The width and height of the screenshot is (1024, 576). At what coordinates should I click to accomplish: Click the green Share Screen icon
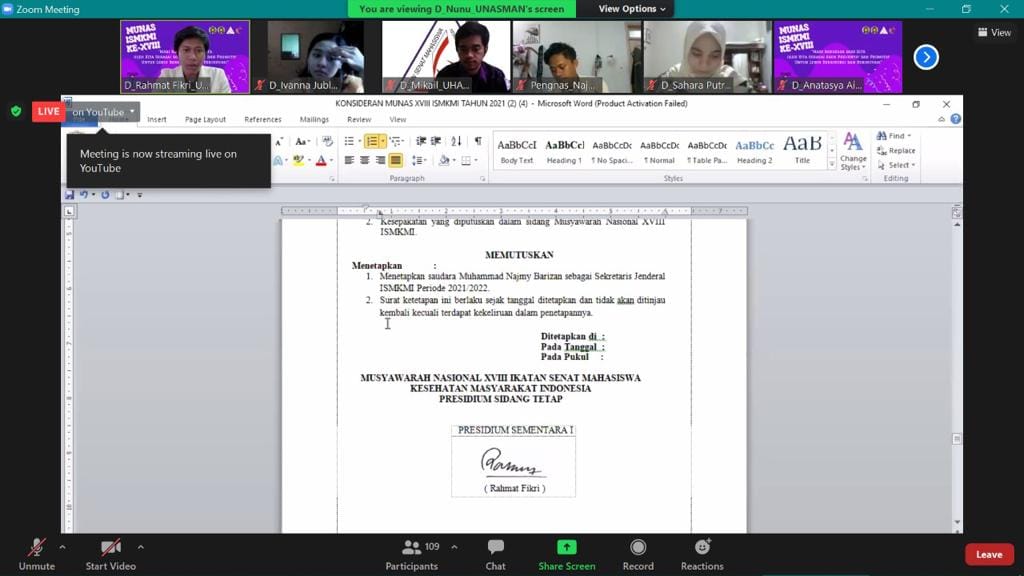566,547
